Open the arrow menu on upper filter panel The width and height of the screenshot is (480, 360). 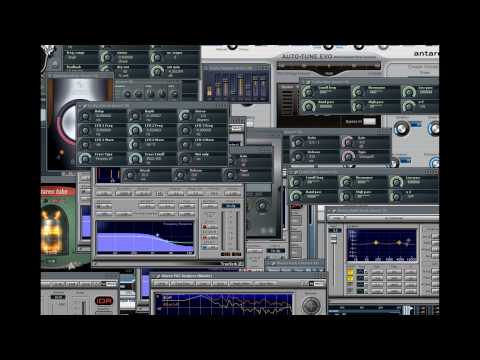click(307, 82)
